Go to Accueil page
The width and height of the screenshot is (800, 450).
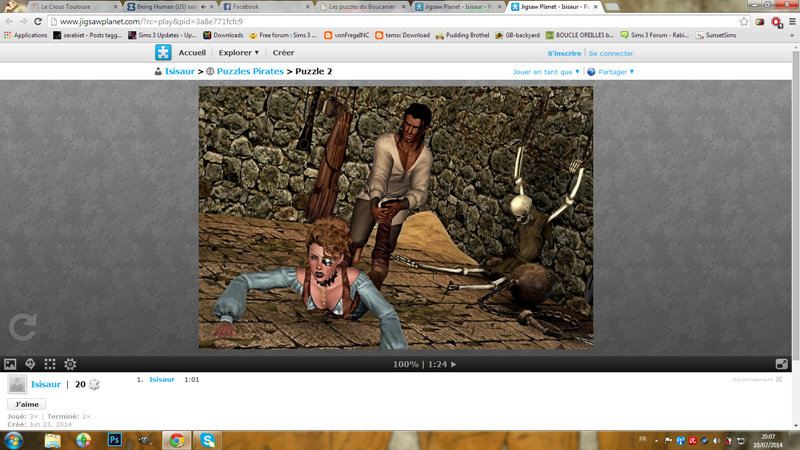(192, 53)
